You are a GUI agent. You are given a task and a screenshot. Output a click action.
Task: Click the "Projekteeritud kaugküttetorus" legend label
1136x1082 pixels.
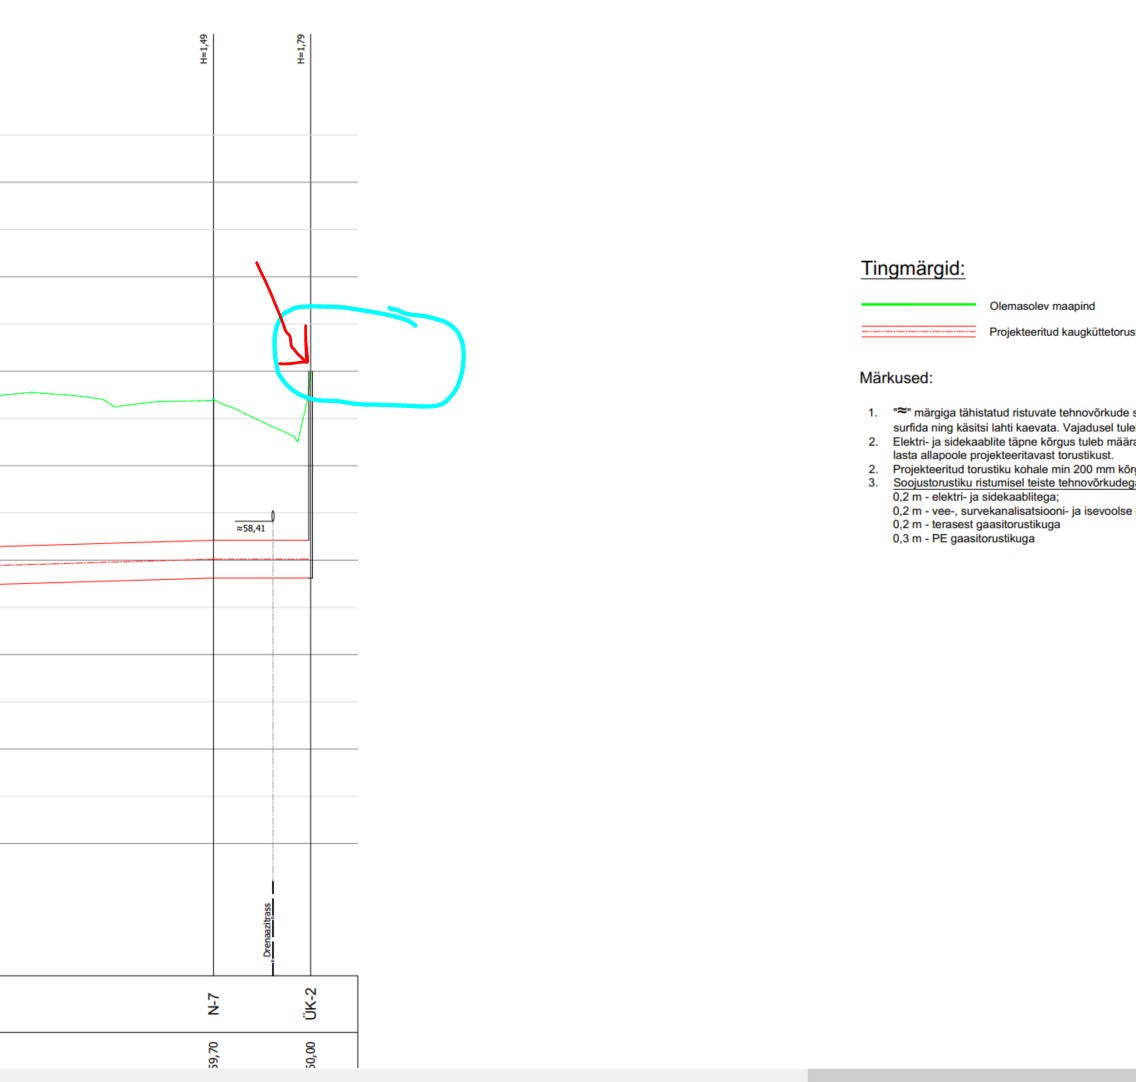1062,332
